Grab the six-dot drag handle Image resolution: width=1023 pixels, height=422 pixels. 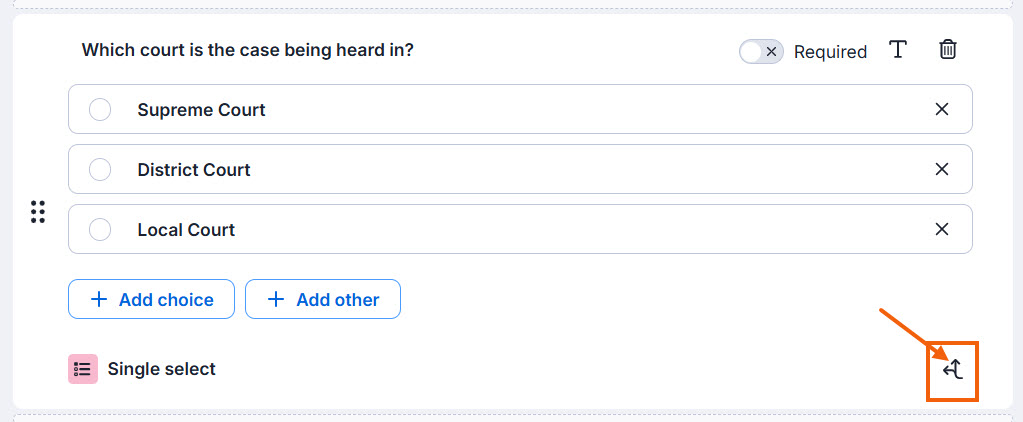[38, 212]
